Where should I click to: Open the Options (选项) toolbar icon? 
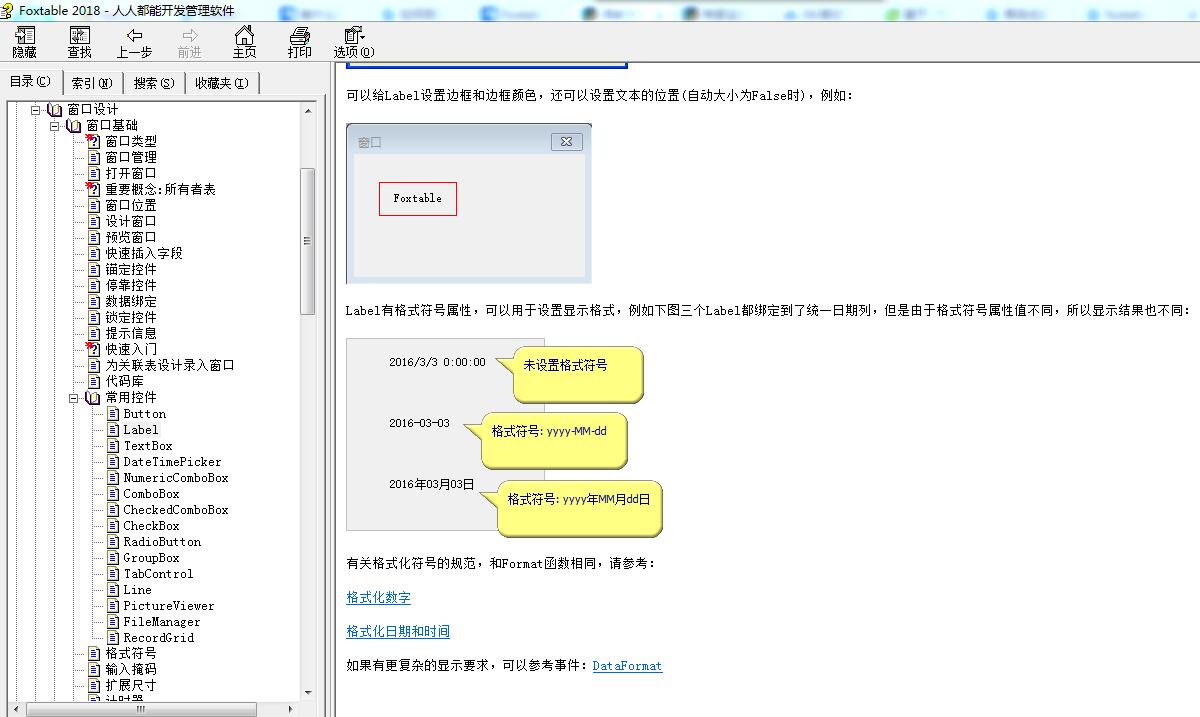pyautogui.click(x=354, y=36)
